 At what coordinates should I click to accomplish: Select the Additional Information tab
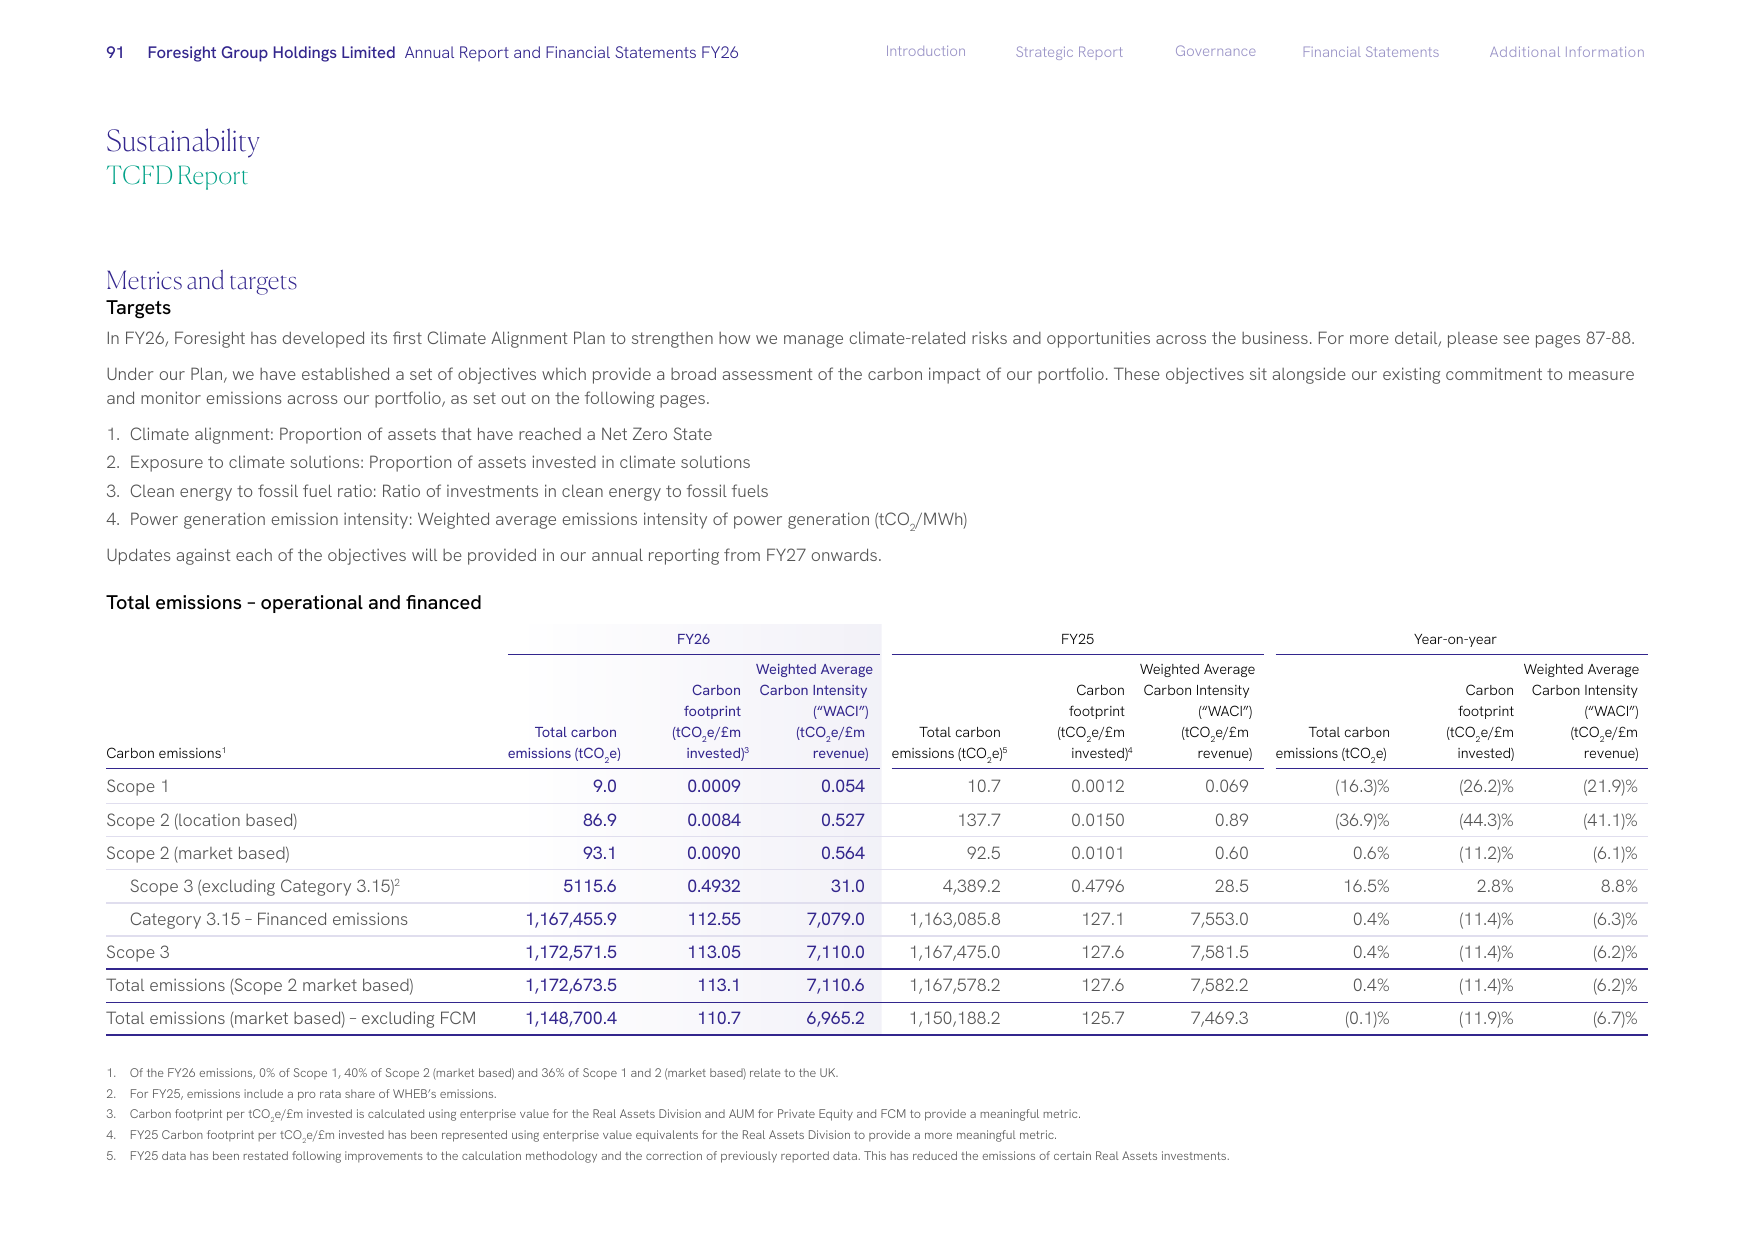tap(1567, 52)
